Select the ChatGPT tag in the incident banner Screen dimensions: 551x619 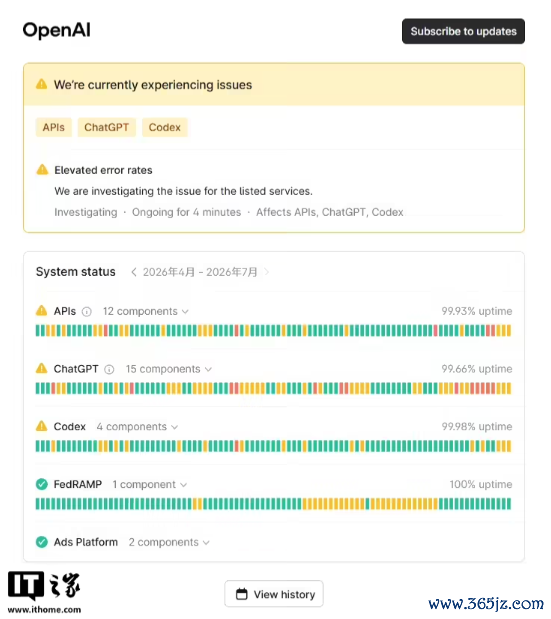coord(107,127)
